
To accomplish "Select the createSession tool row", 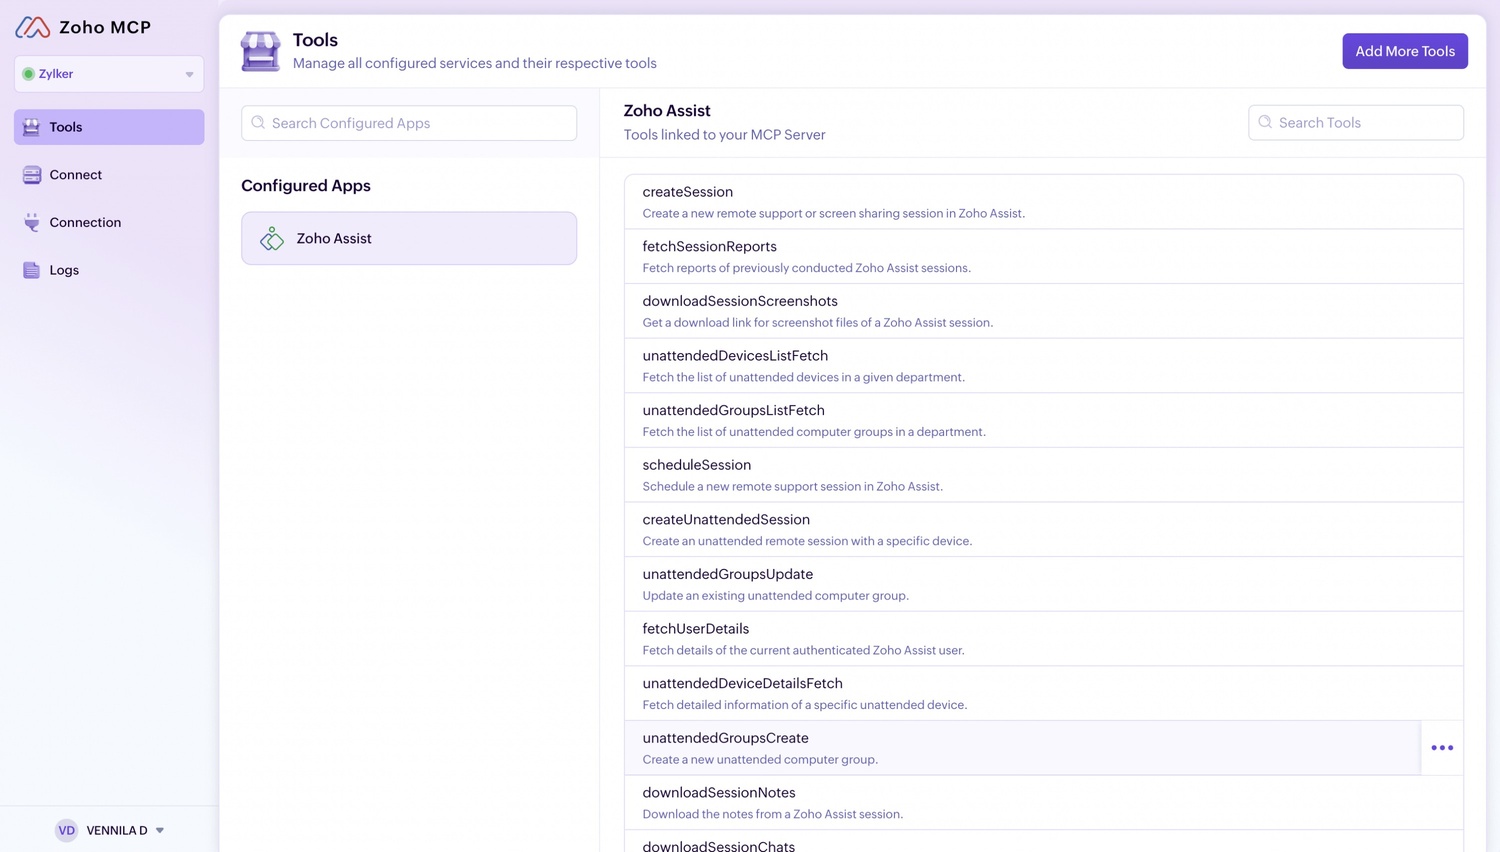I will [x=1043, y=202].
